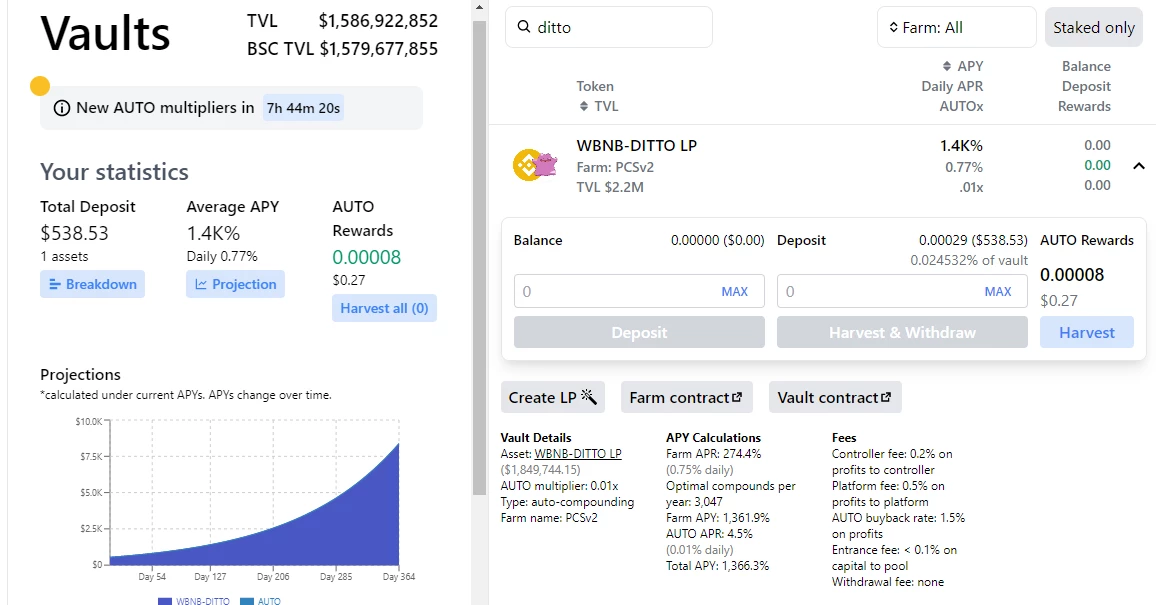Image resolution: width=1156 pixels, height=605 pixels.
Task: Click the TVL sort arrows icon
Action: coord(585,106)
